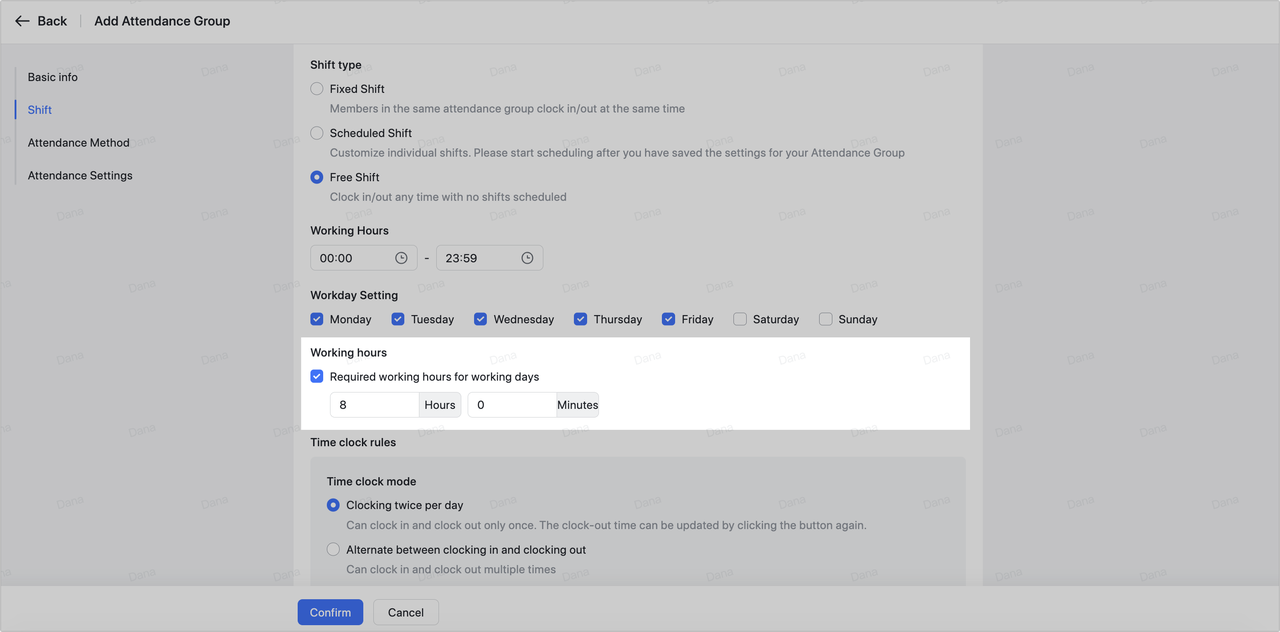Choose the Free Shift radio button

pos(317,177)
